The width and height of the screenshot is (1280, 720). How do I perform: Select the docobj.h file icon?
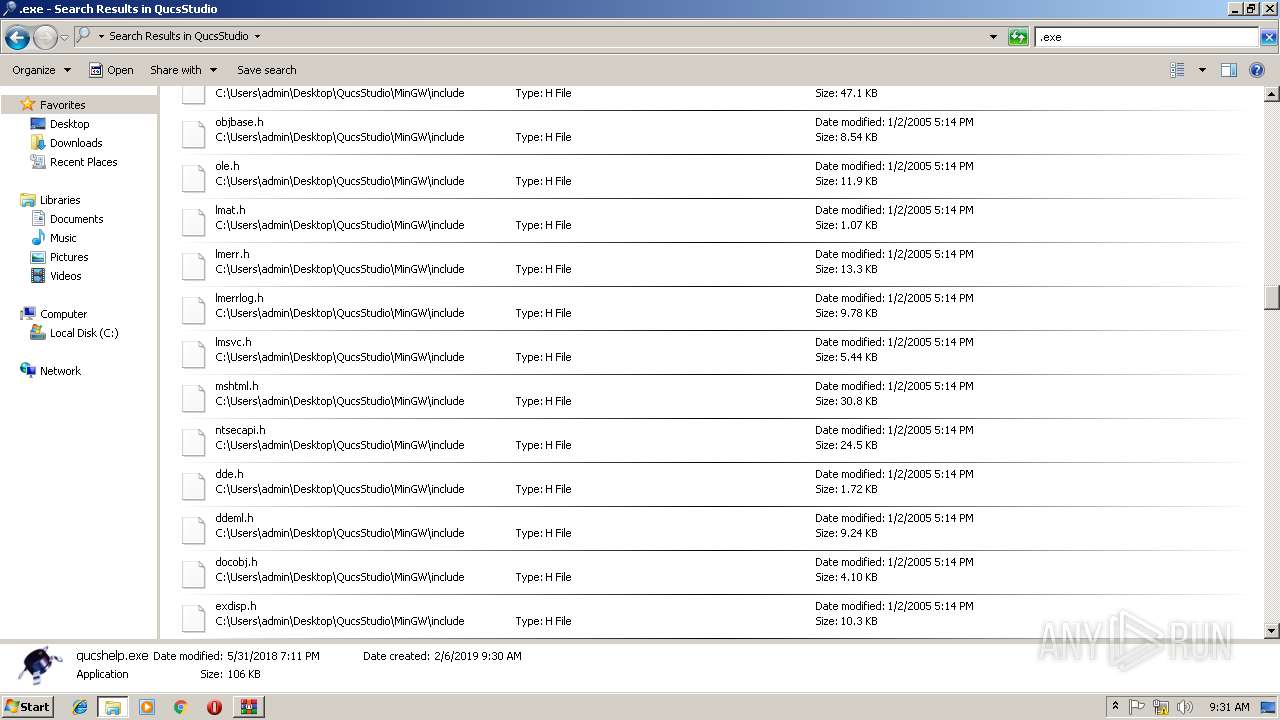point(194,573)
